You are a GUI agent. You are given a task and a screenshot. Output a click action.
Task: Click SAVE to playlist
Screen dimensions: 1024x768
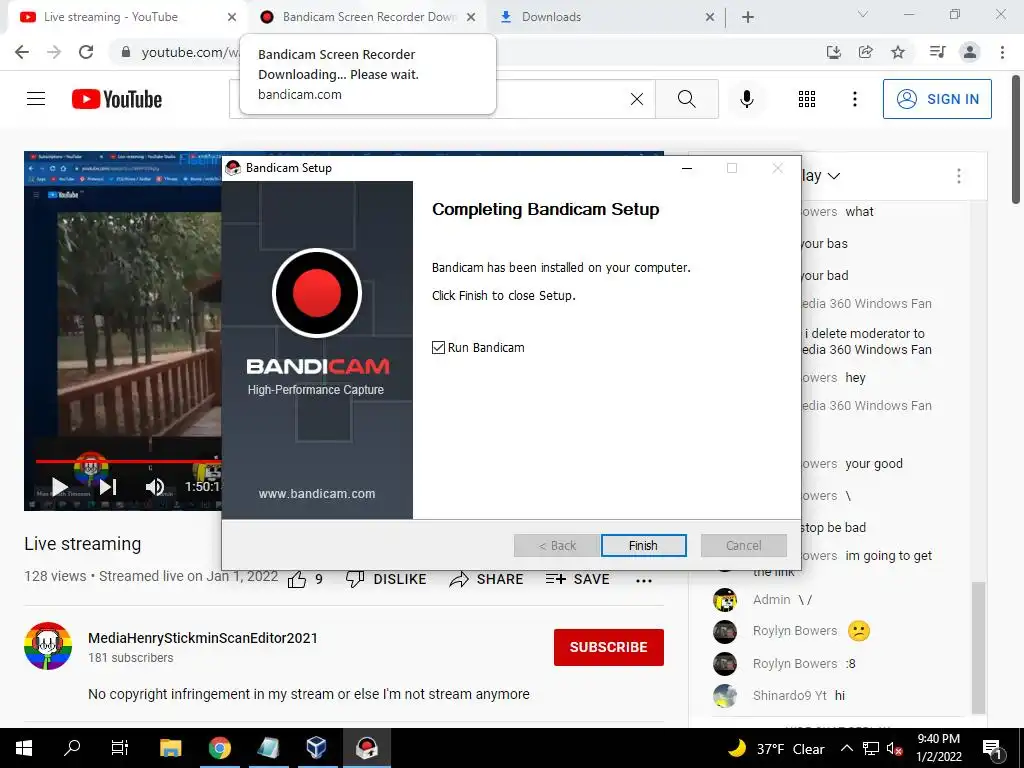point(577,579)
